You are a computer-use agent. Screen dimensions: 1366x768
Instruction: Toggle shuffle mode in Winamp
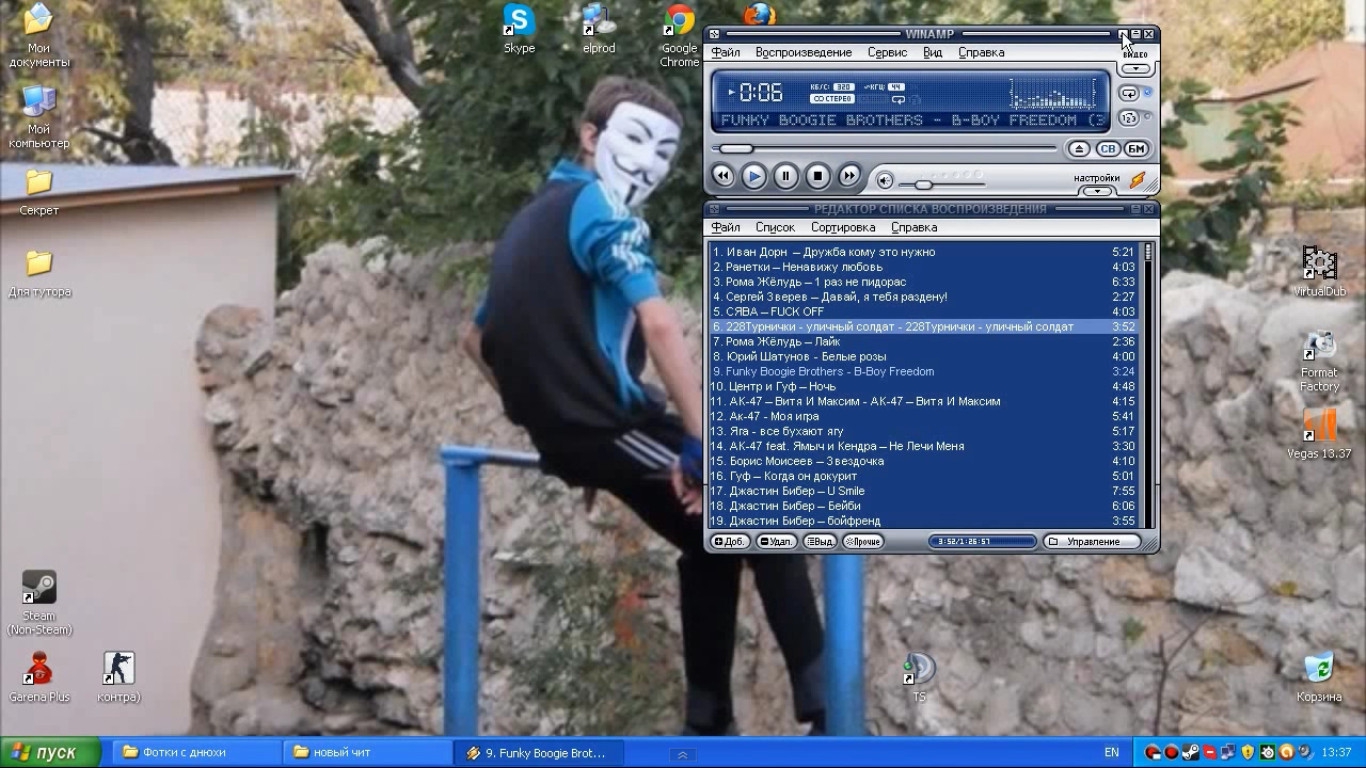coord(1128,118)
